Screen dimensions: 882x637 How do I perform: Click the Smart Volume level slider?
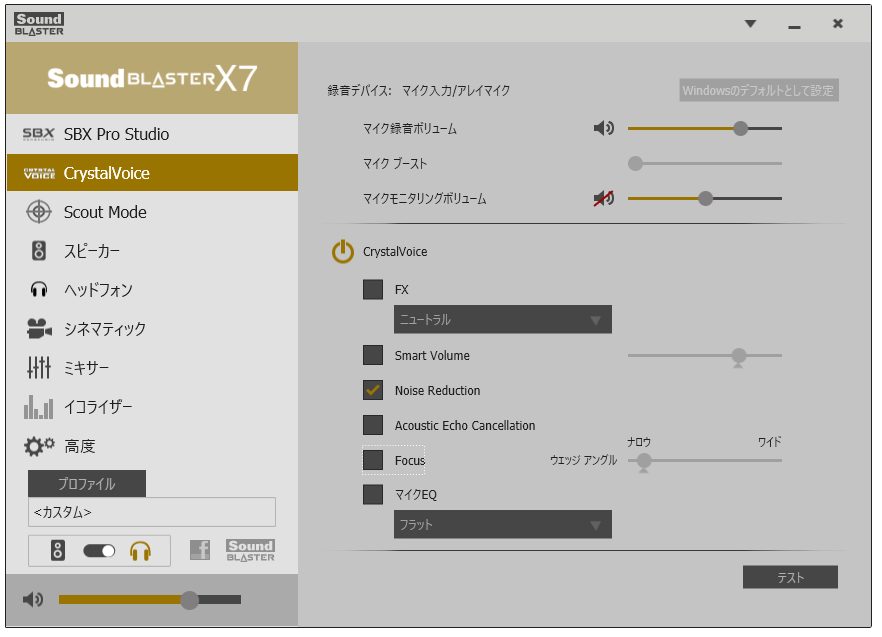(705, 356)
